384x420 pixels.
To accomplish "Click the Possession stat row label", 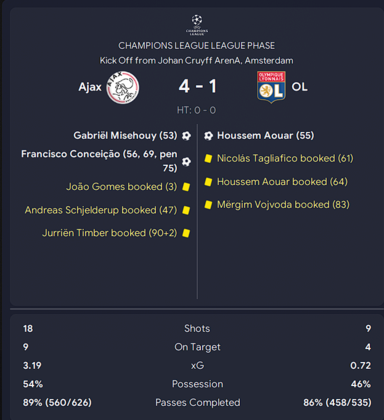I will click(x=197, y=384).
